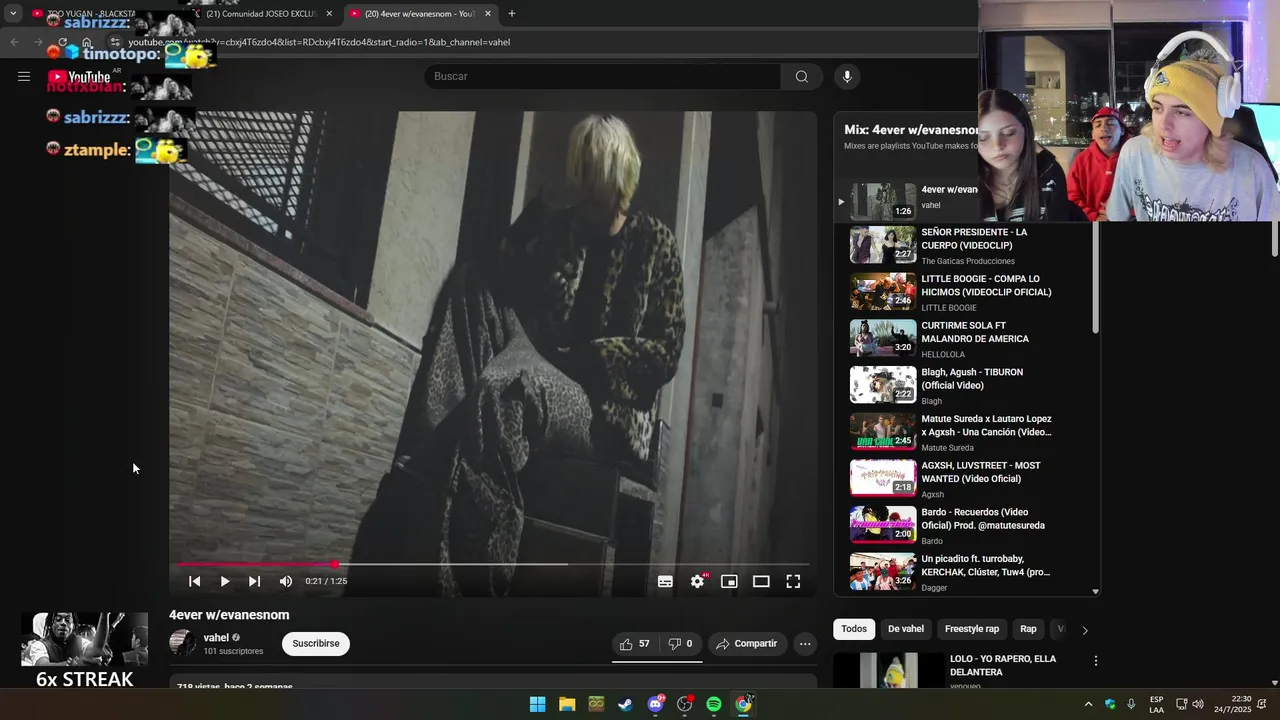
Task: Switch to theater mode view
Action: click(x=761, y=581)
